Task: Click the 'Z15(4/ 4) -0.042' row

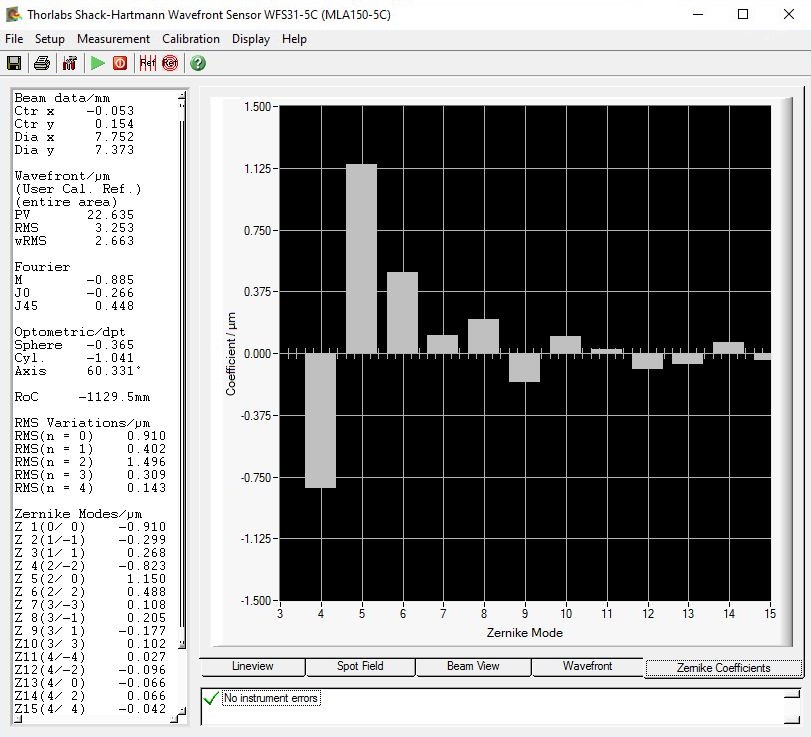Action: (x=90, y=709)
